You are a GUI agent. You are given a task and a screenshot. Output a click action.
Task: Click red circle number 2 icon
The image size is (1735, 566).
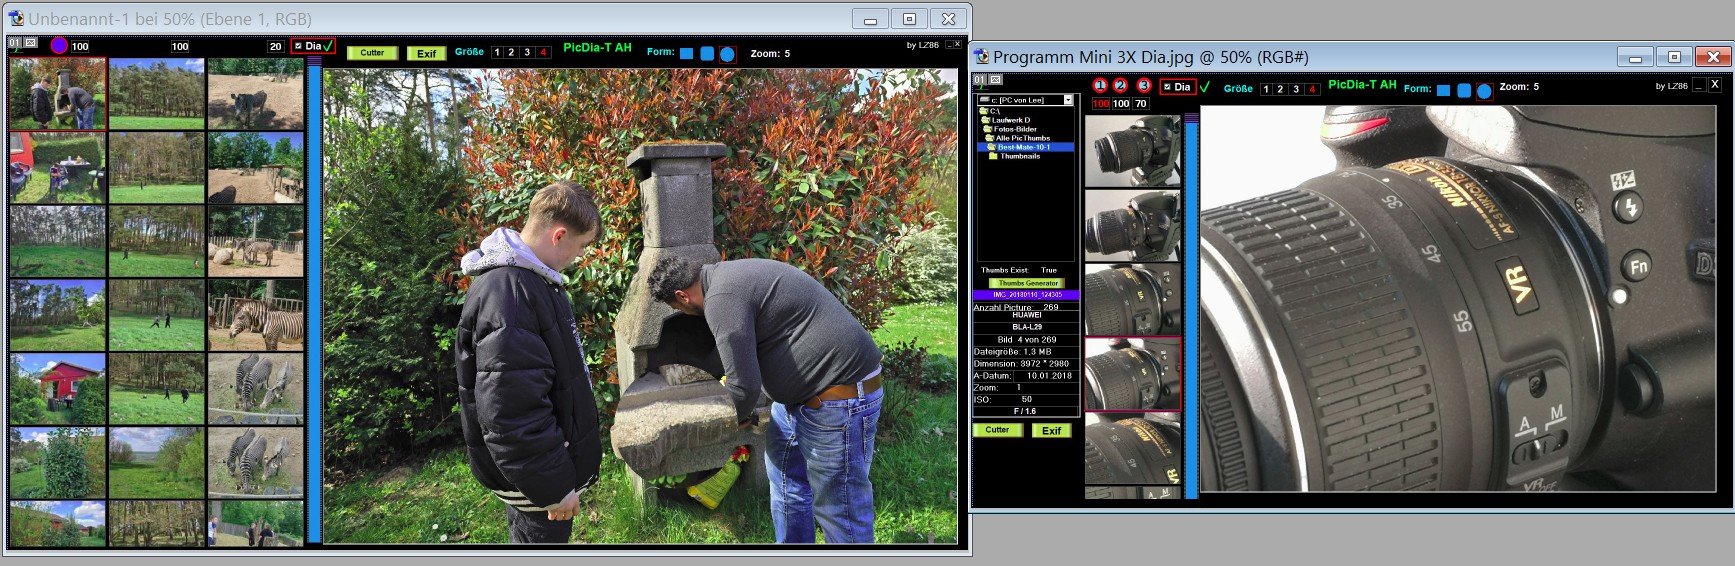1120,86
